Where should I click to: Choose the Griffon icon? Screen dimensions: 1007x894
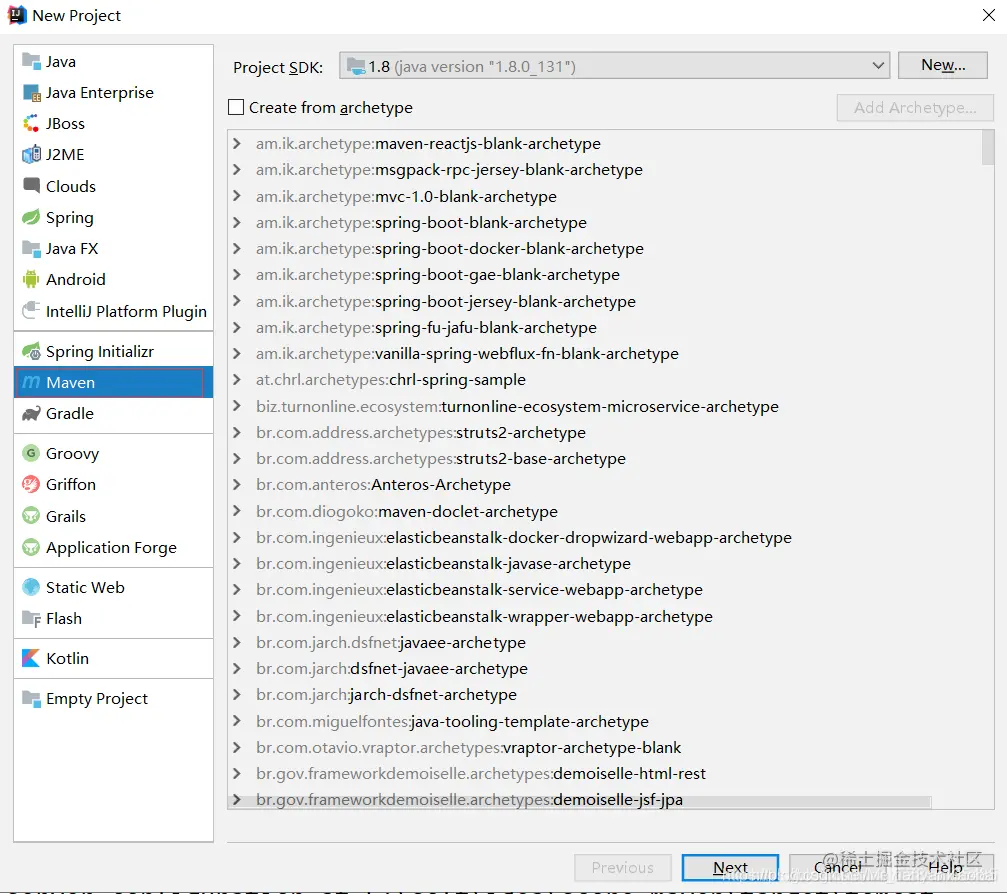point(31,484)
